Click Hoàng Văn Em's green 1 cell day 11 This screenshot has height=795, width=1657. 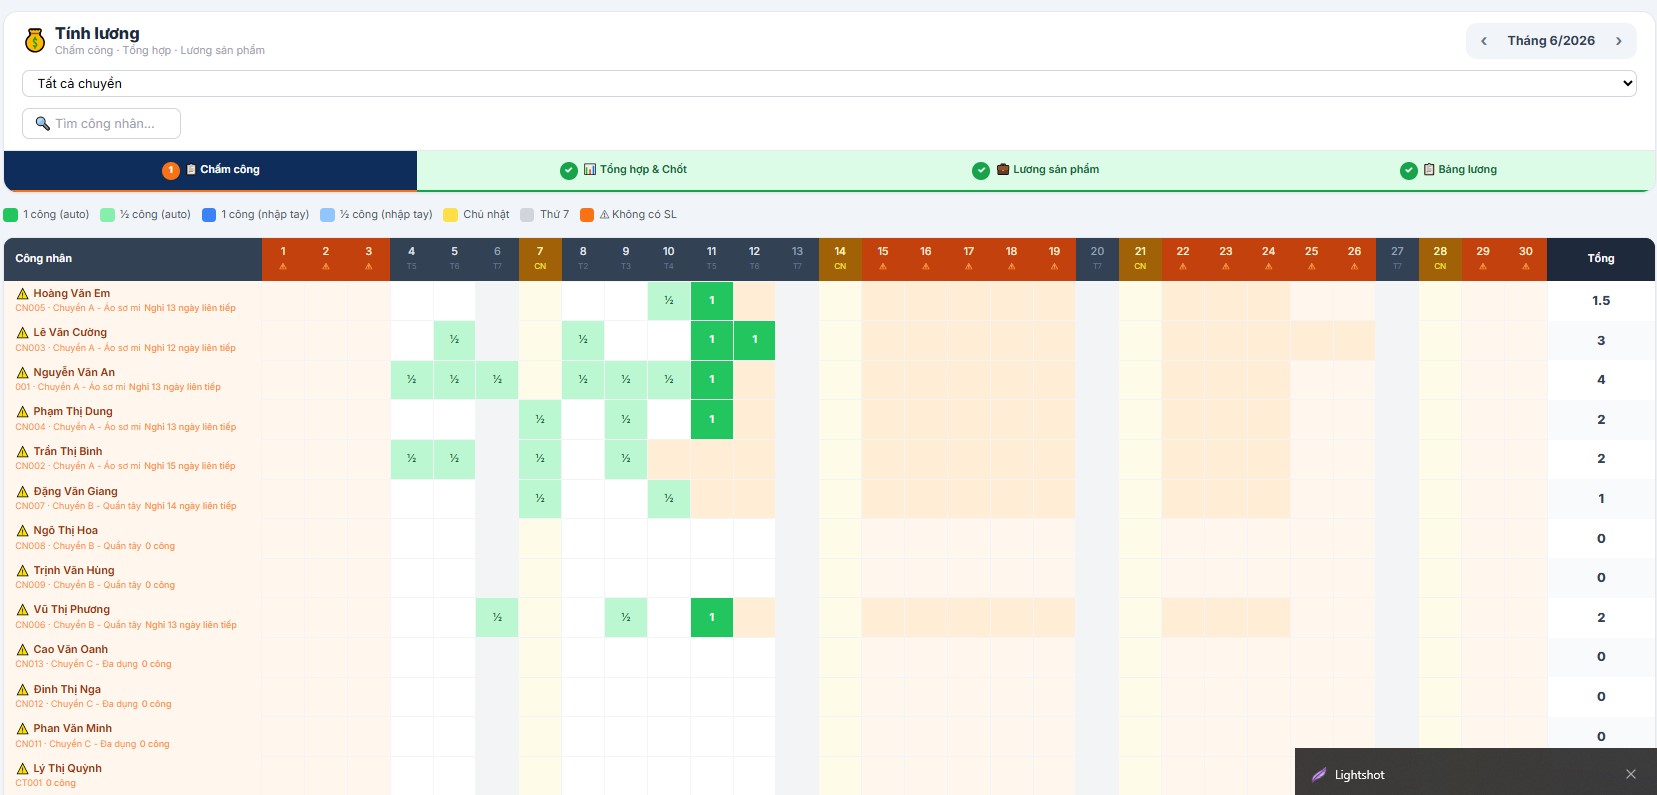tap(712, 301)
